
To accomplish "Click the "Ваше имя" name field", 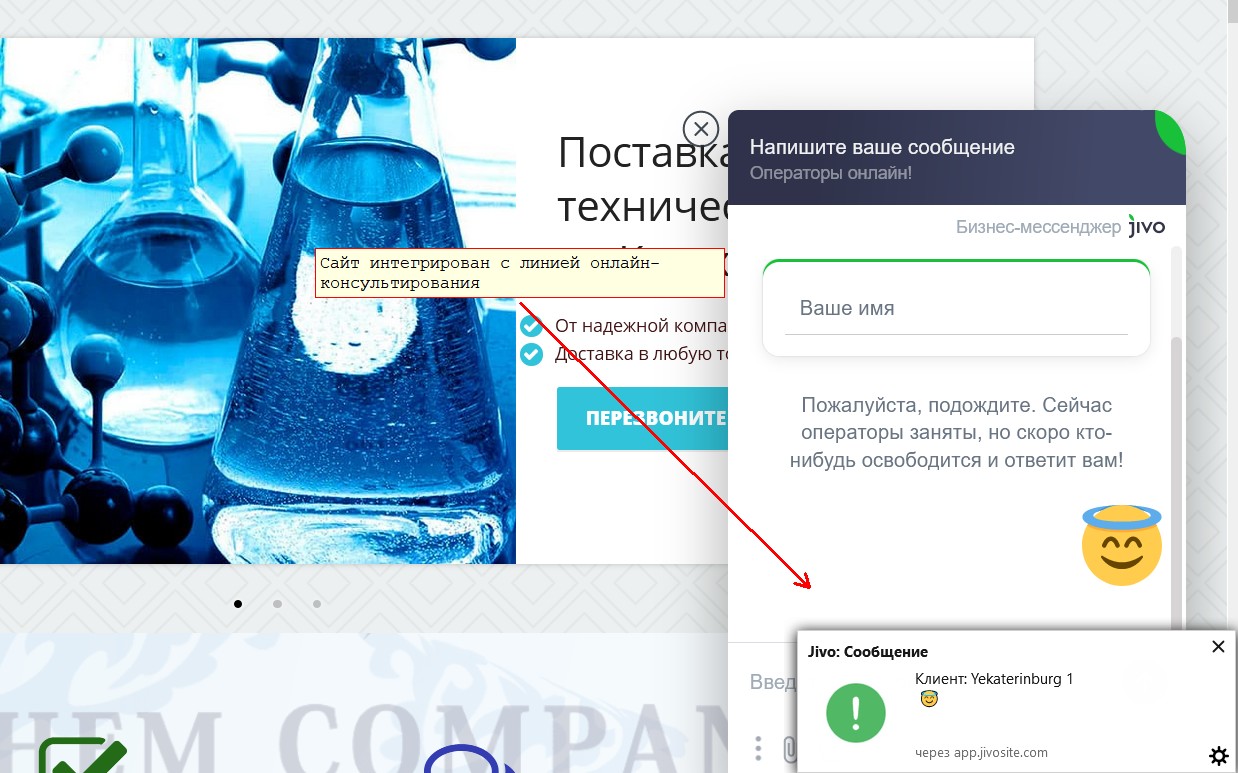I will coord(956,309).
